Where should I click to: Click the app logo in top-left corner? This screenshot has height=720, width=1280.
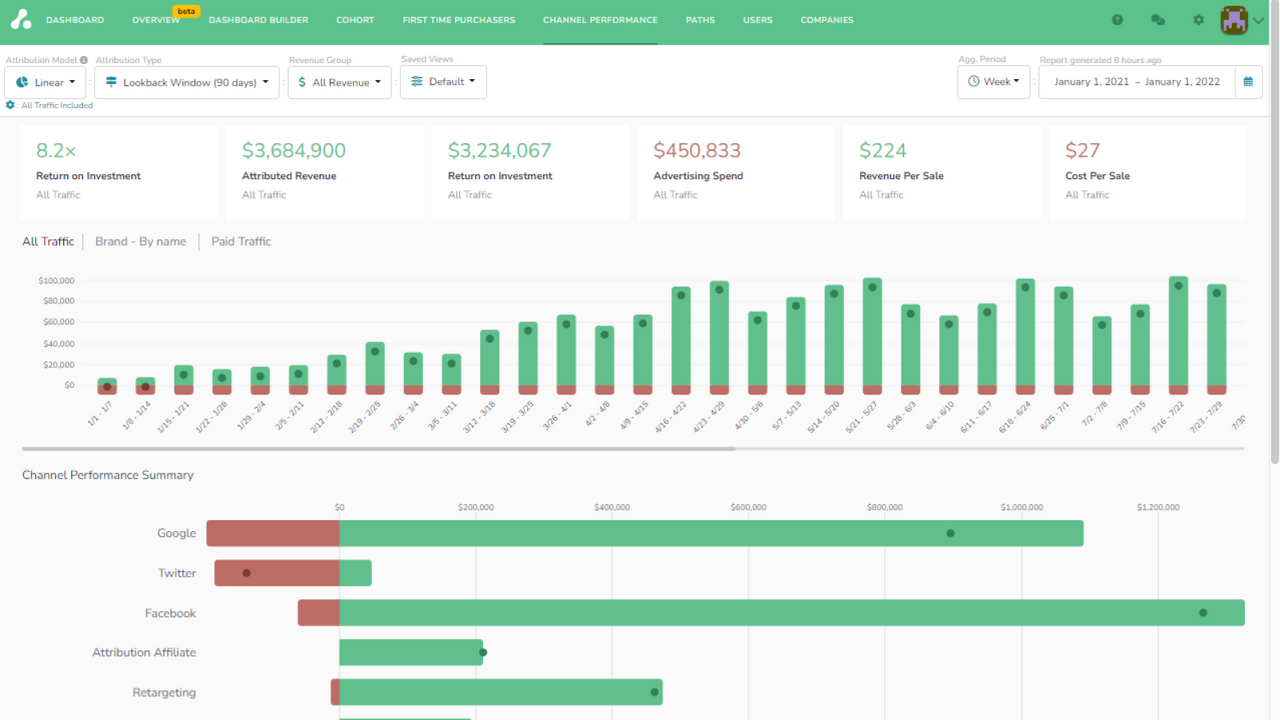pos(20,20)
